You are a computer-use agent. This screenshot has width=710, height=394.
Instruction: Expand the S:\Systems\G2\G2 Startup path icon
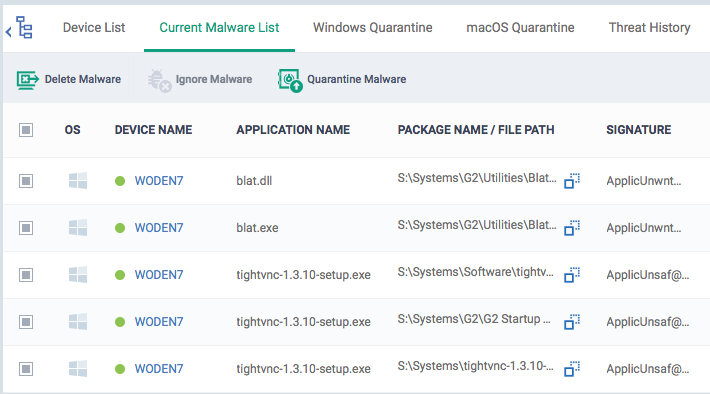572,322
